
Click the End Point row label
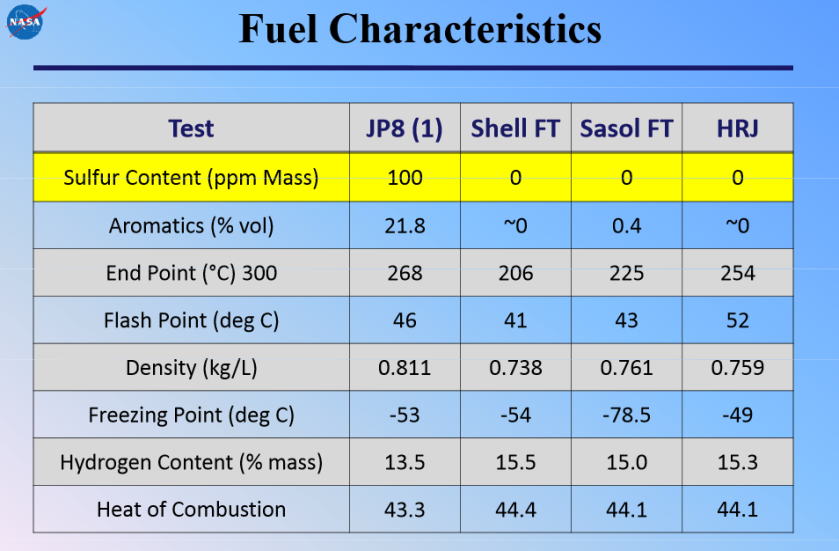point(191,273)
